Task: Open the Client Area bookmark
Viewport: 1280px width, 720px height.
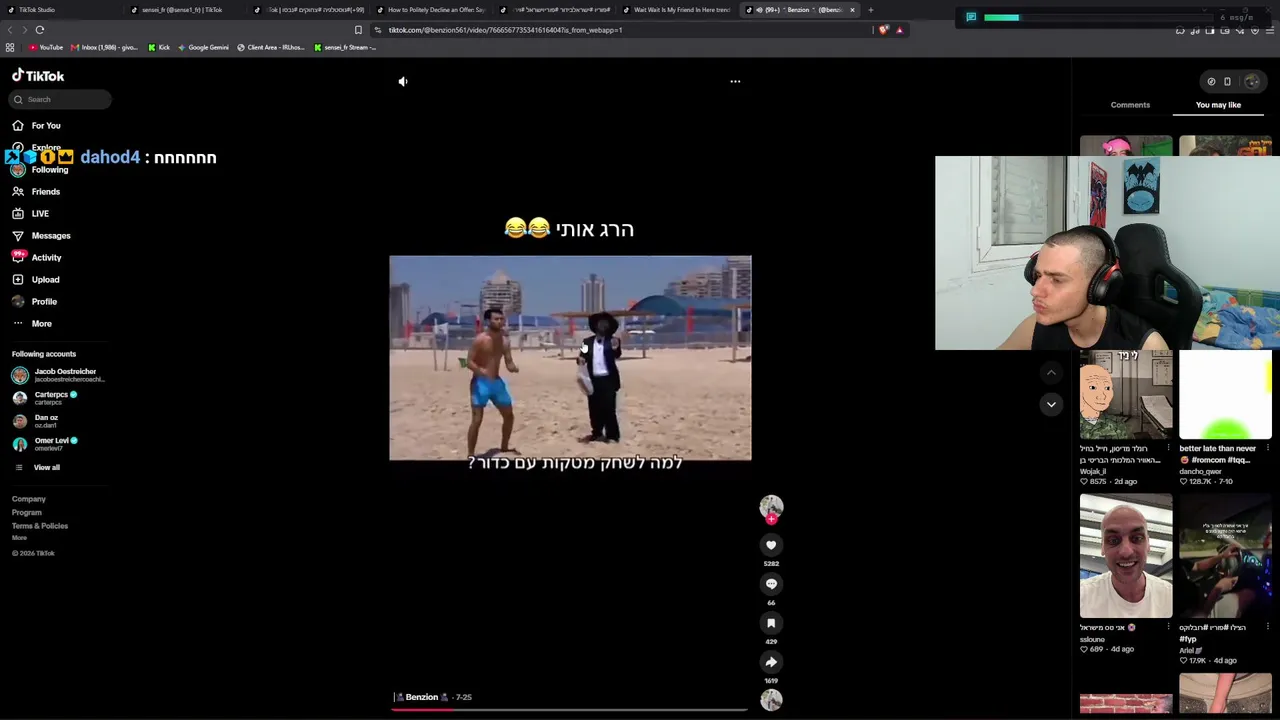Action: (271, 47)
